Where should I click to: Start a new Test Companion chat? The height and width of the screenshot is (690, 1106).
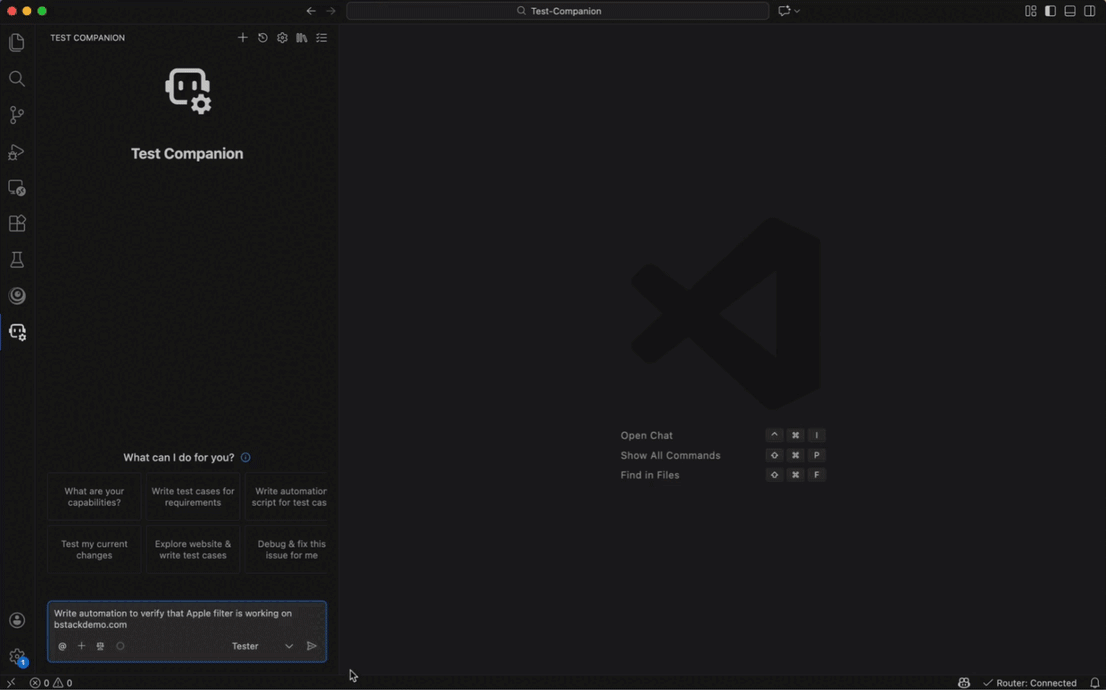point(242,38)
